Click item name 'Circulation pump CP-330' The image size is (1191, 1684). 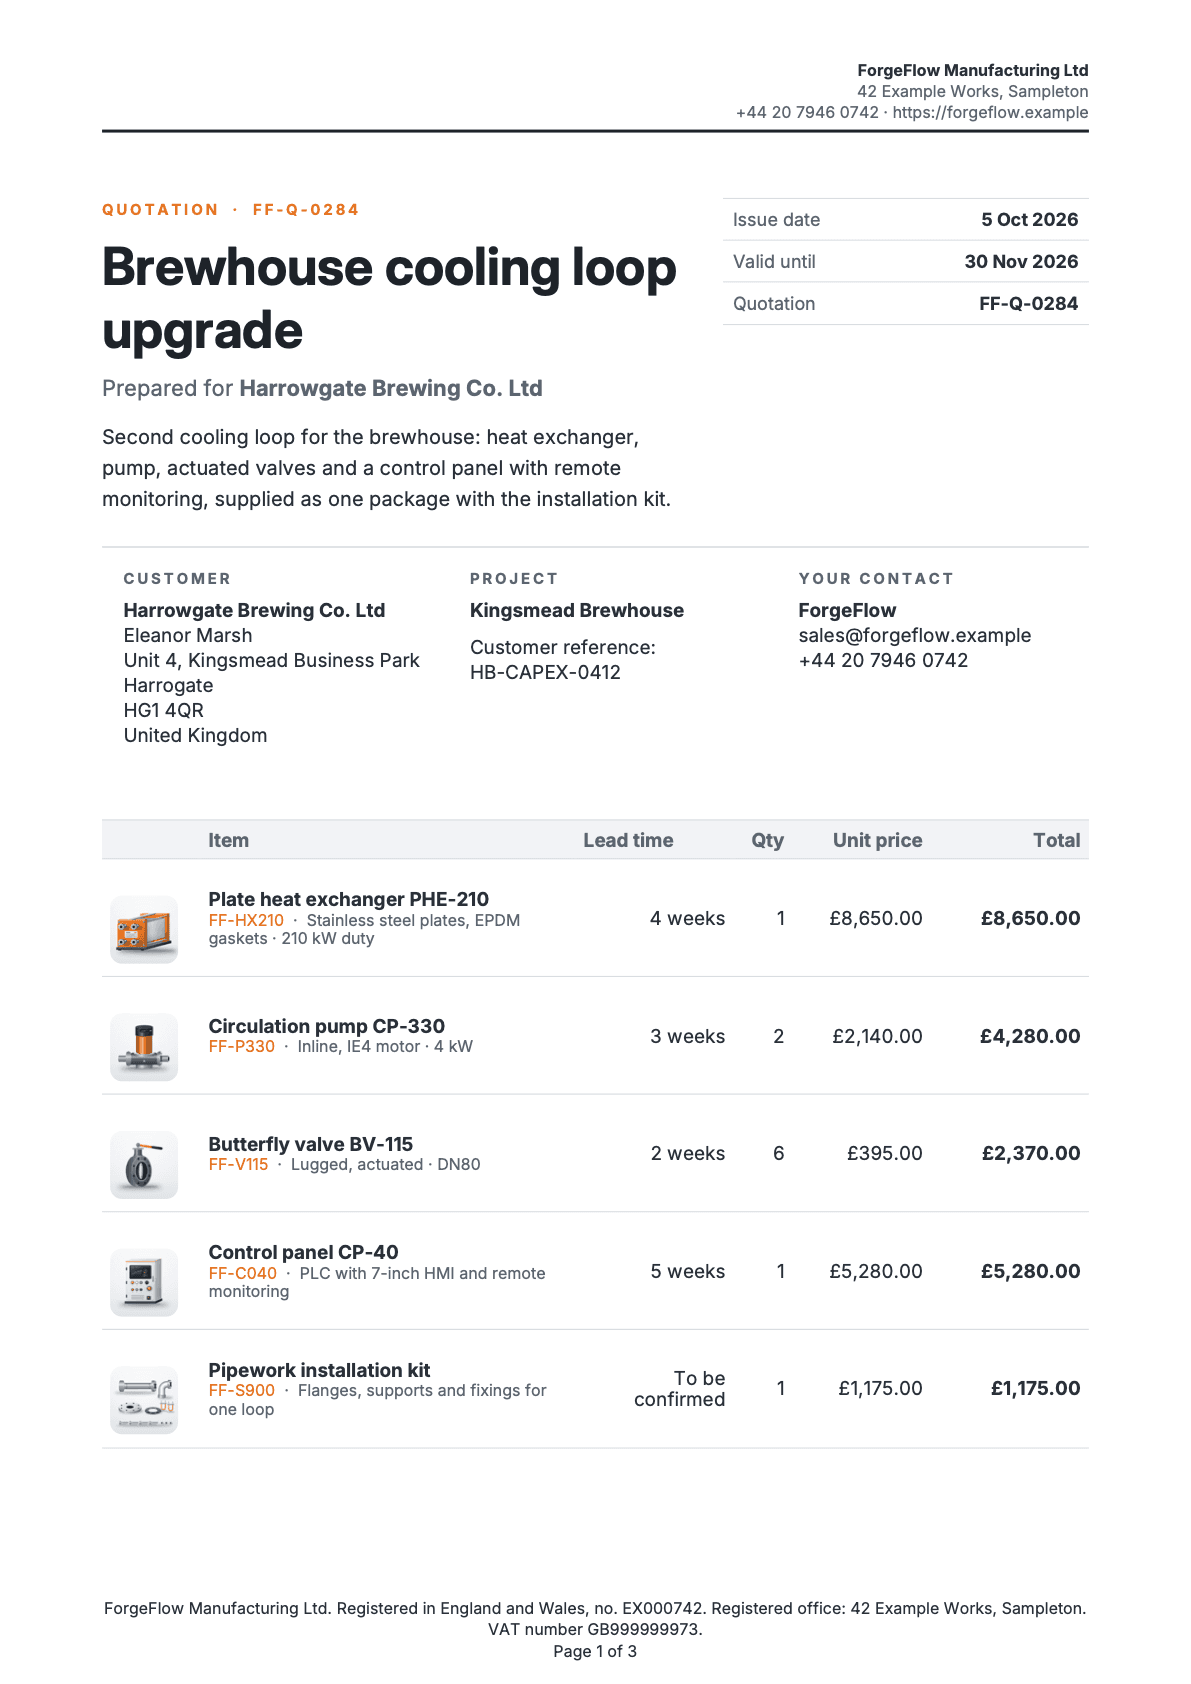(x=326, y=1026)
